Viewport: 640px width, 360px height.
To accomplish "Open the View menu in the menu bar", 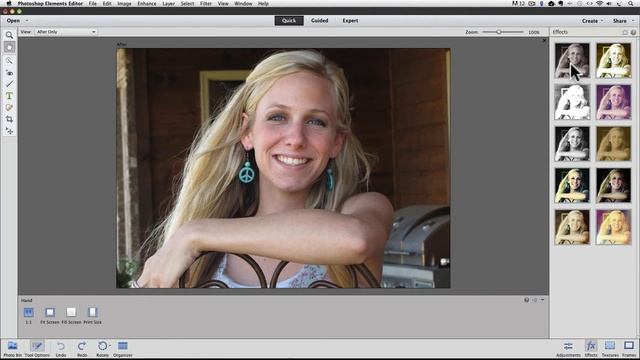I will click(x=223, y=3).
